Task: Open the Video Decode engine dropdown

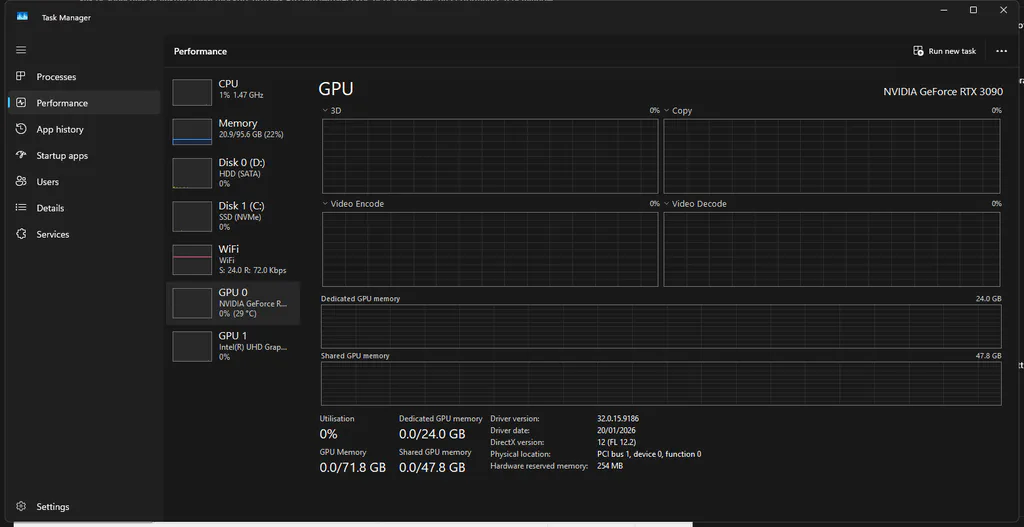Action: click(667, 204)
